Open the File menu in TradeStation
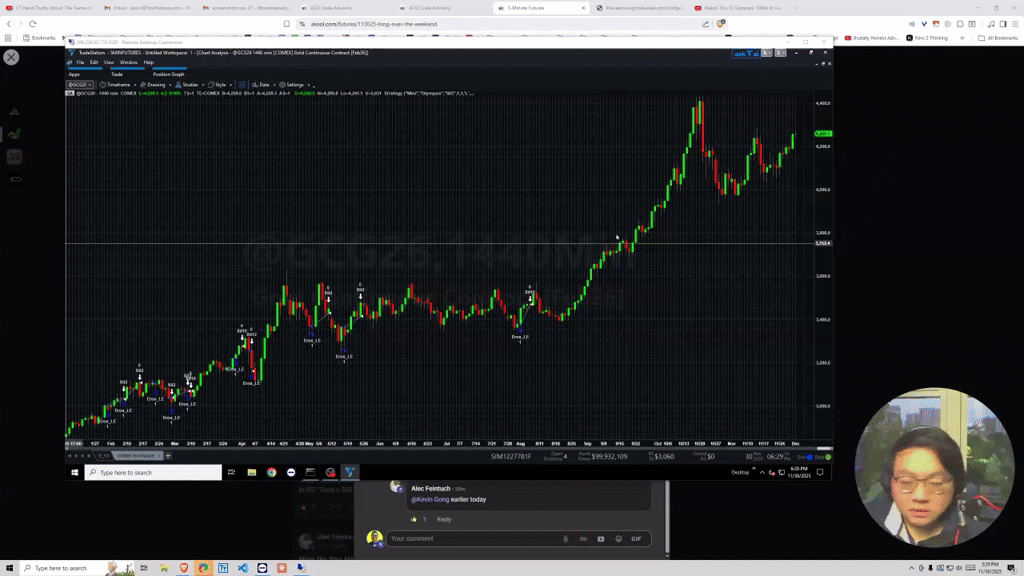 pos(79,62)
